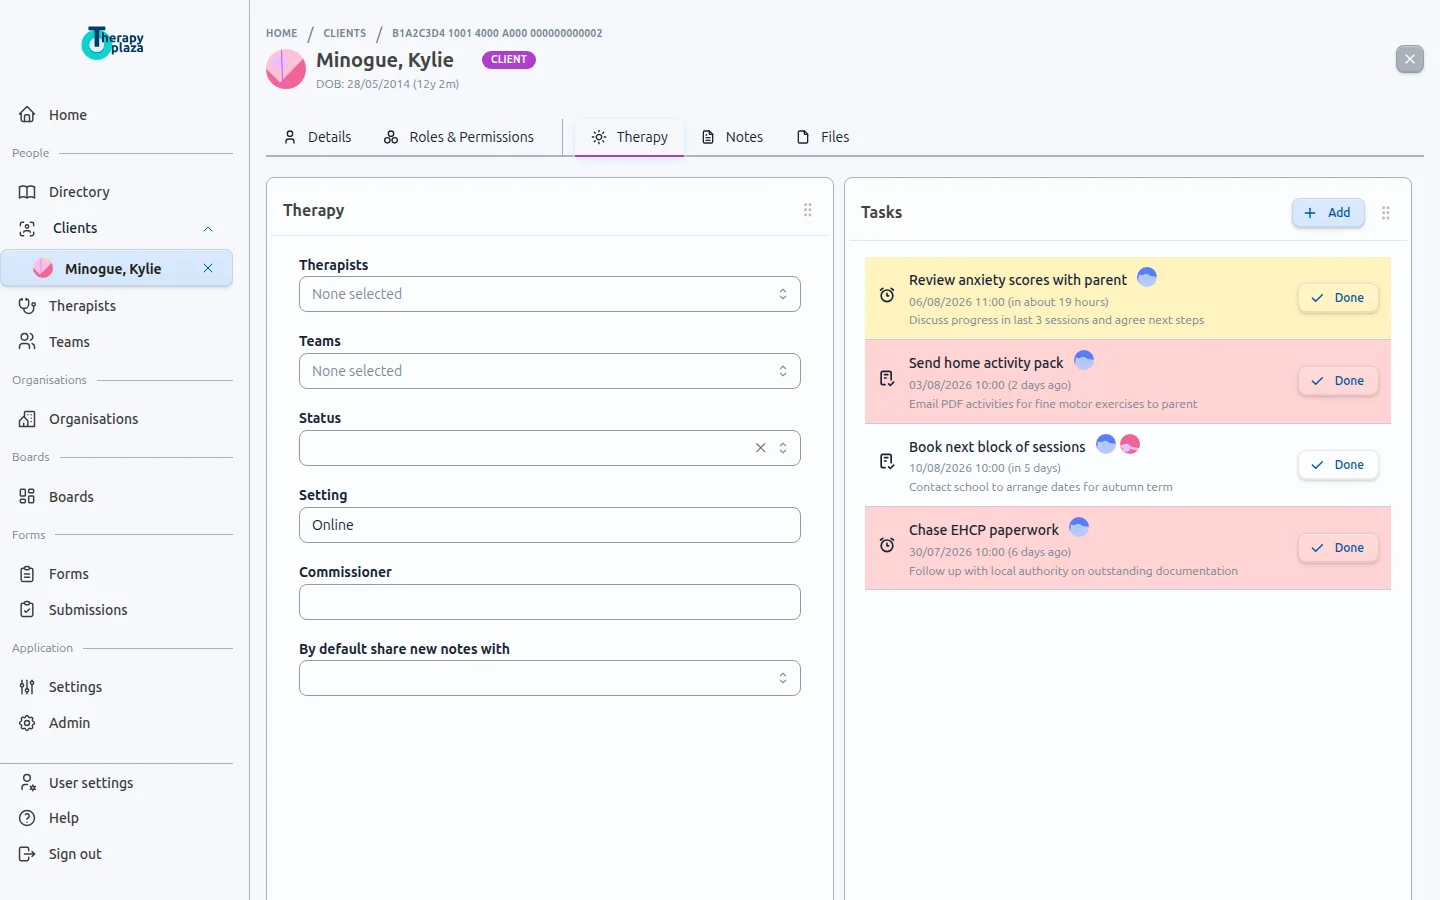Open the Therapists dropdown
1440x900 pixels.
pos(550,294)
